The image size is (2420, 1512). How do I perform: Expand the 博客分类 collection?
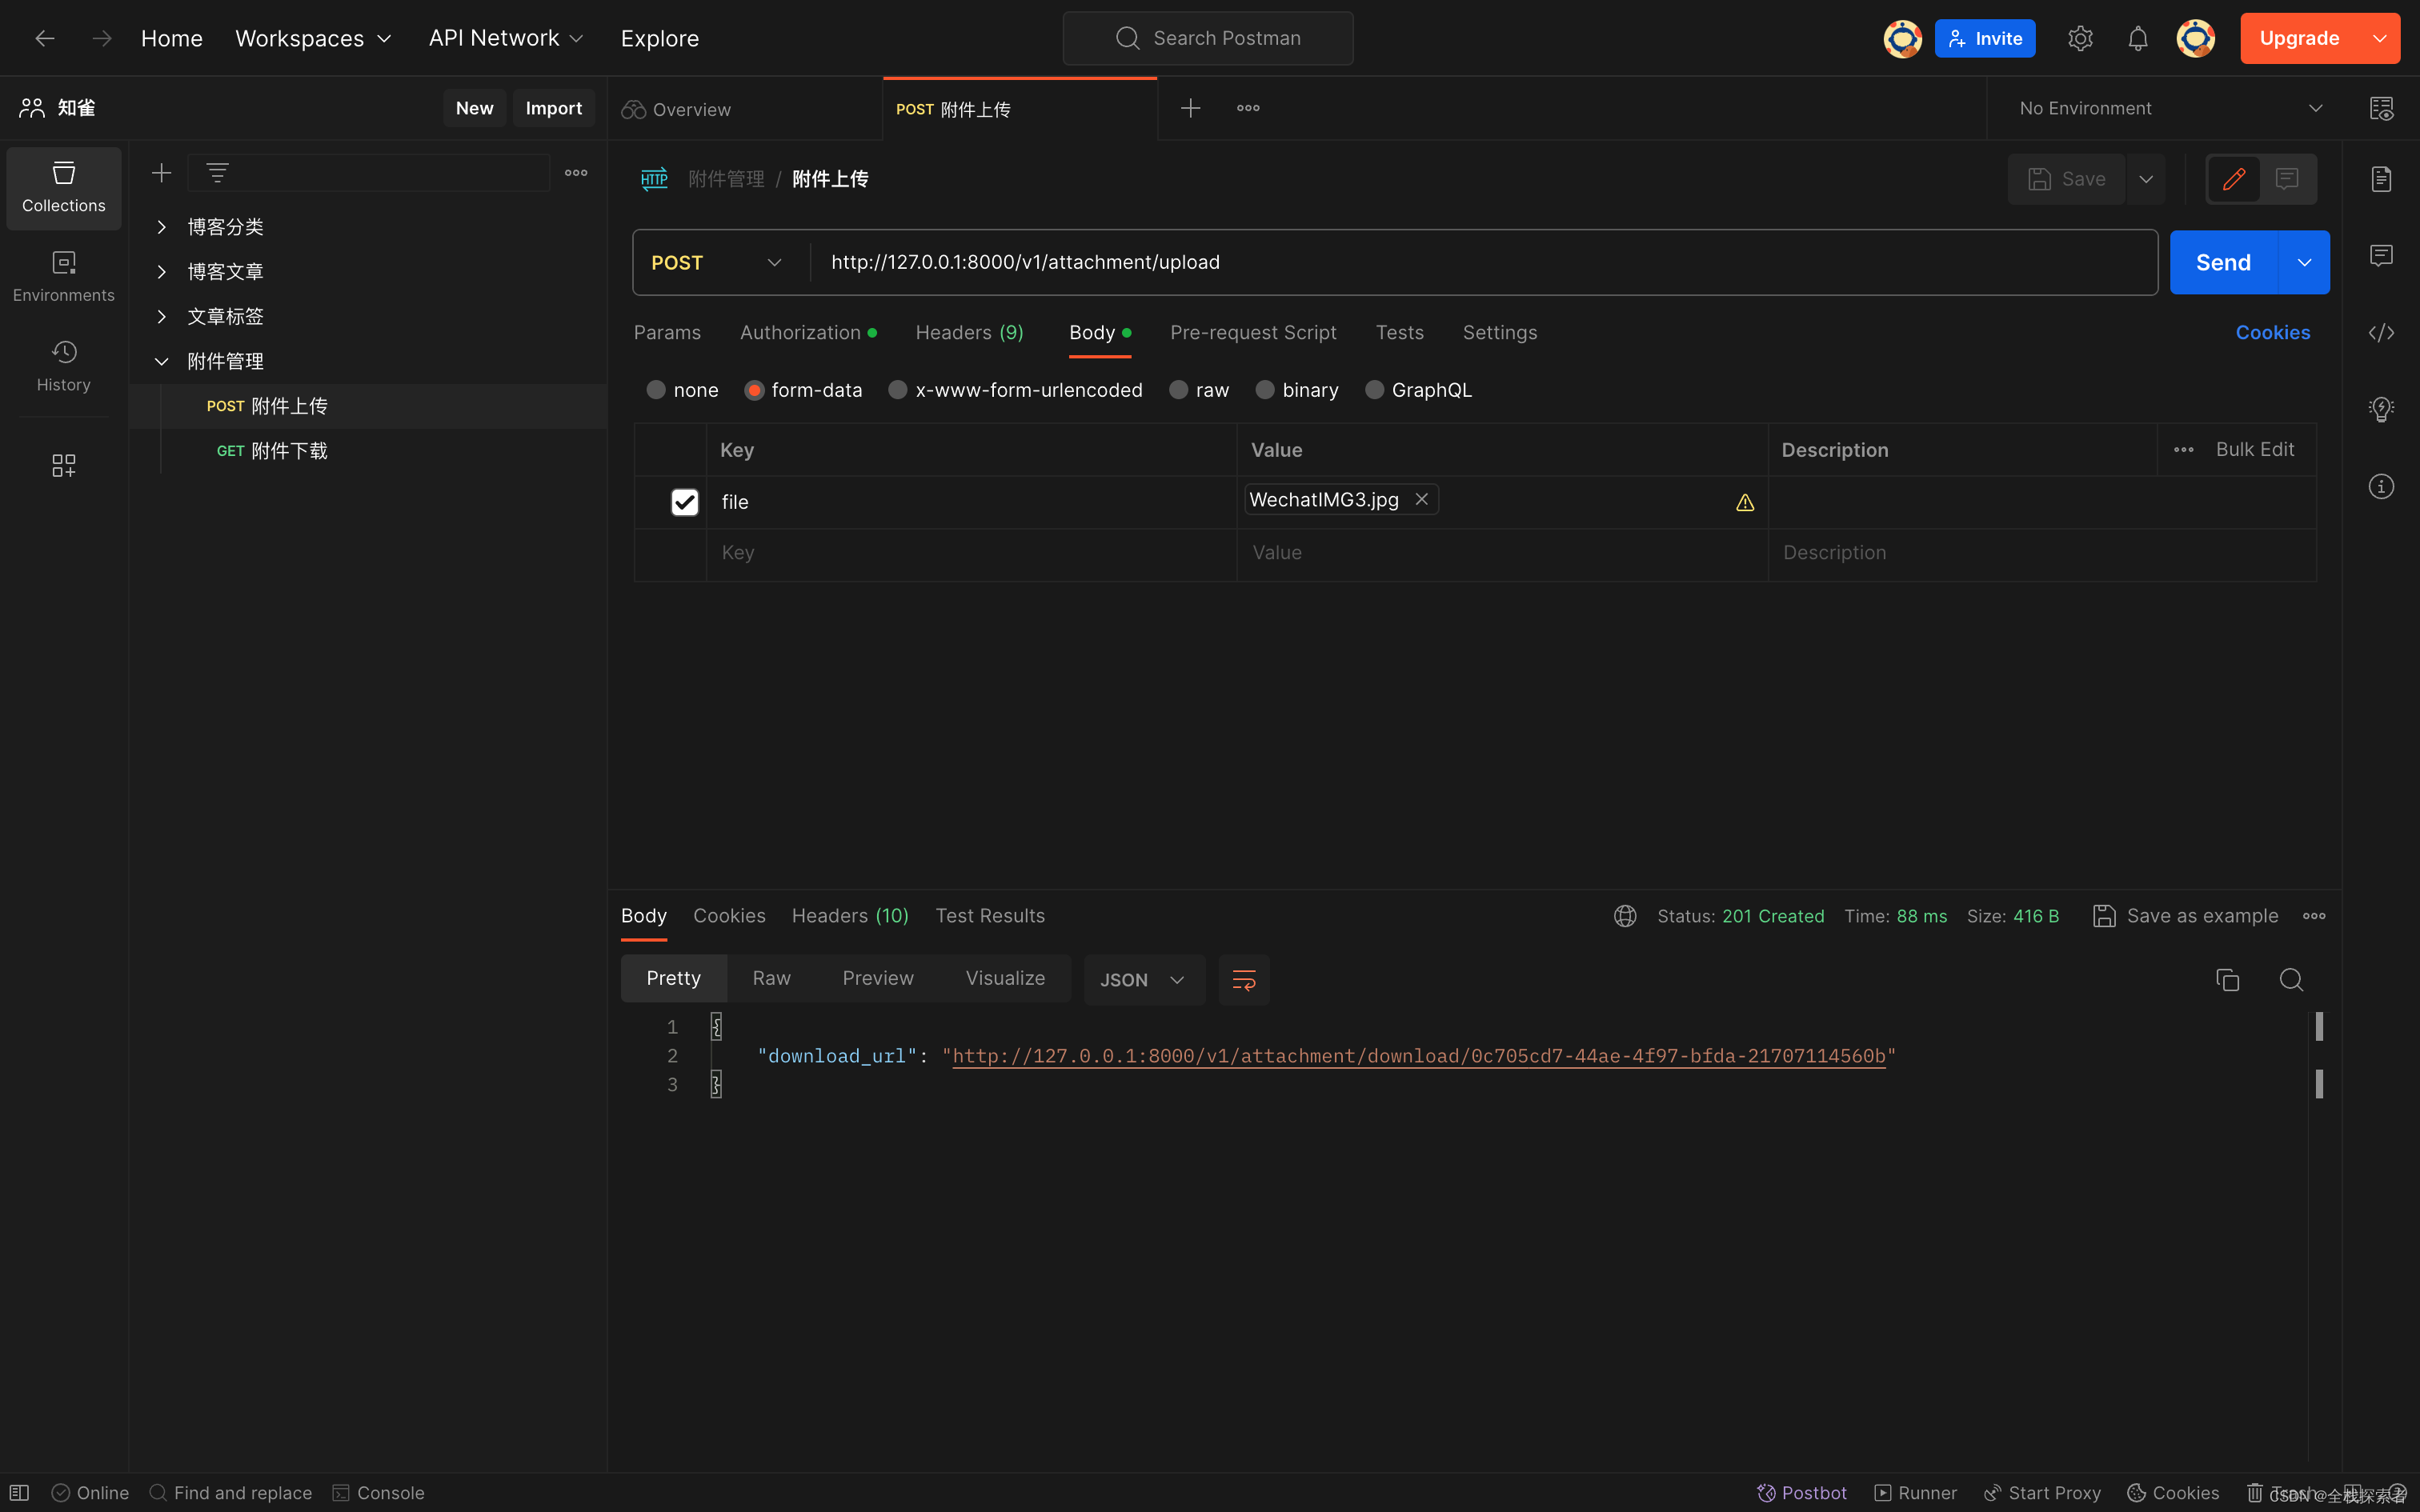[x=161, y=227]
